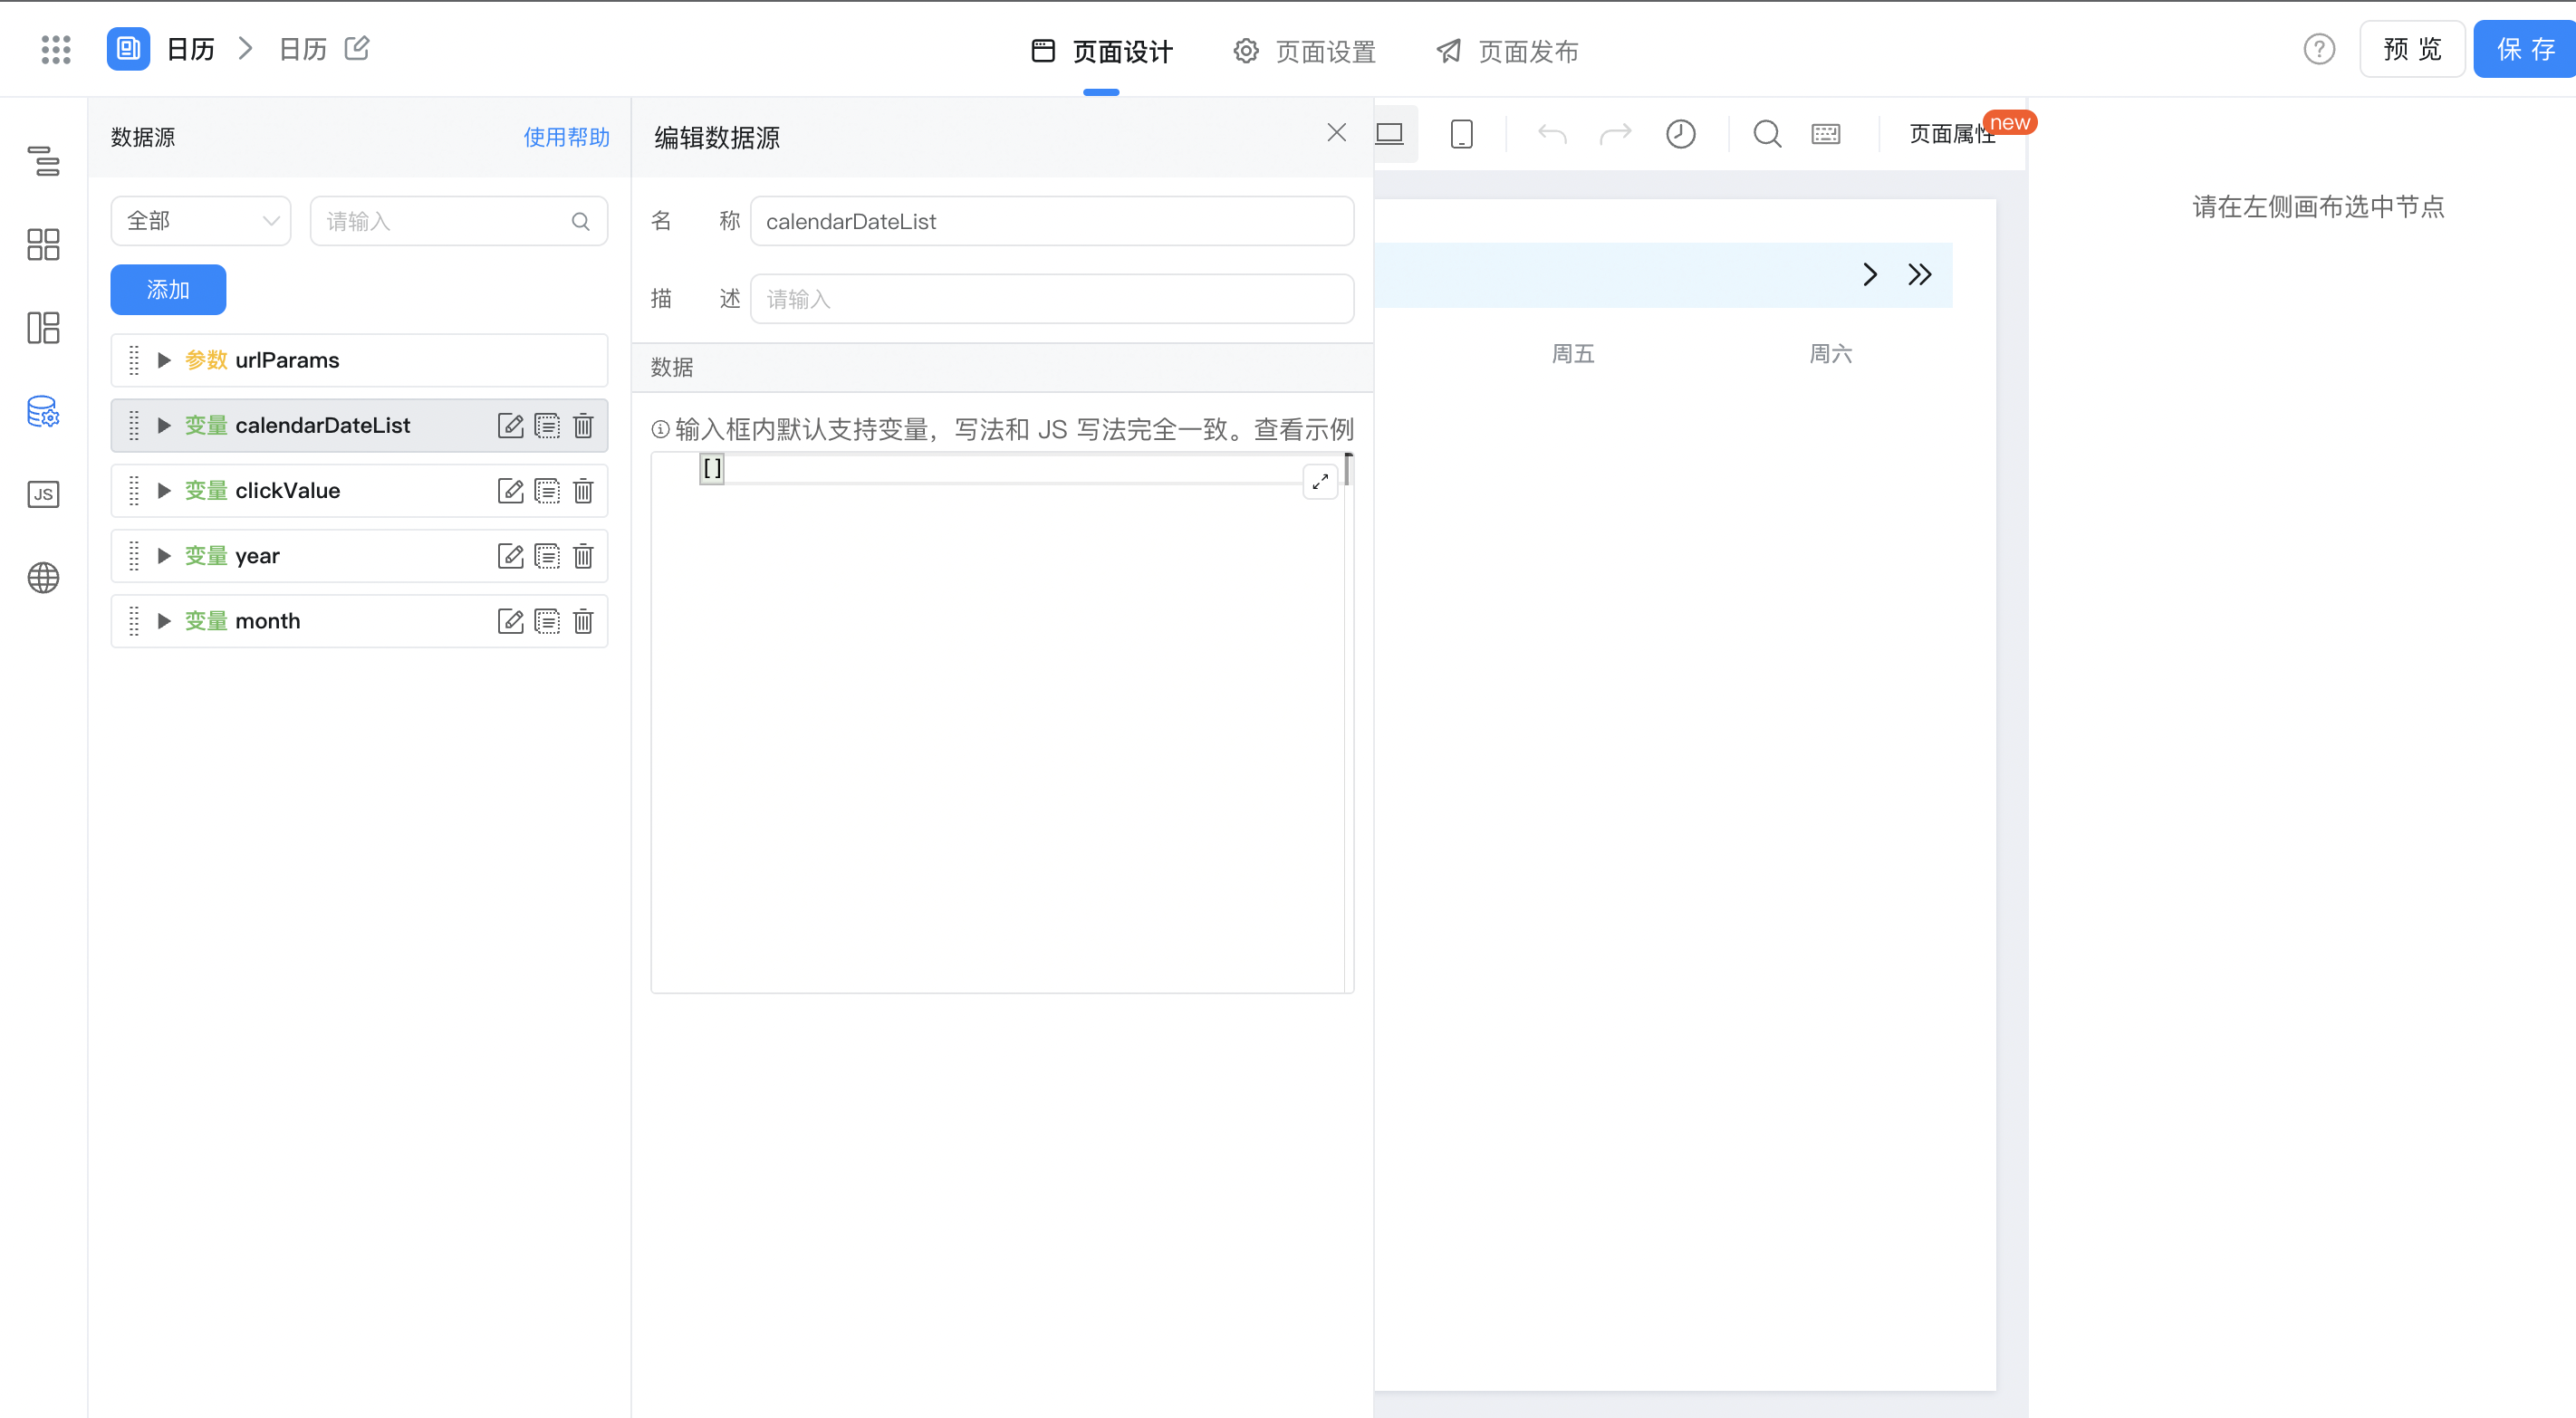Switch canvas to desktop view

[x=1391, y=134]
